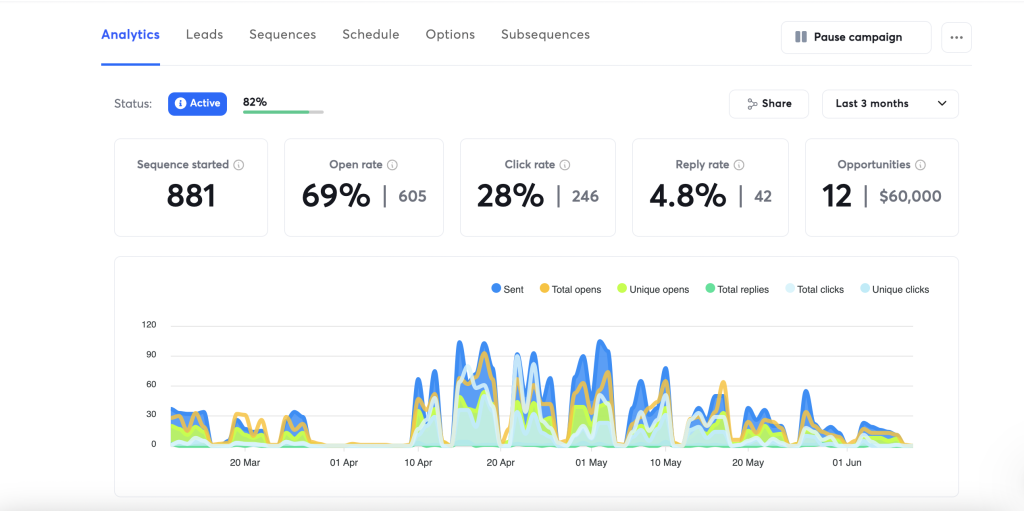Expand the Last 3 months dropdown
The height and width of the screenshot is (511, 1024).
[889, 104]
